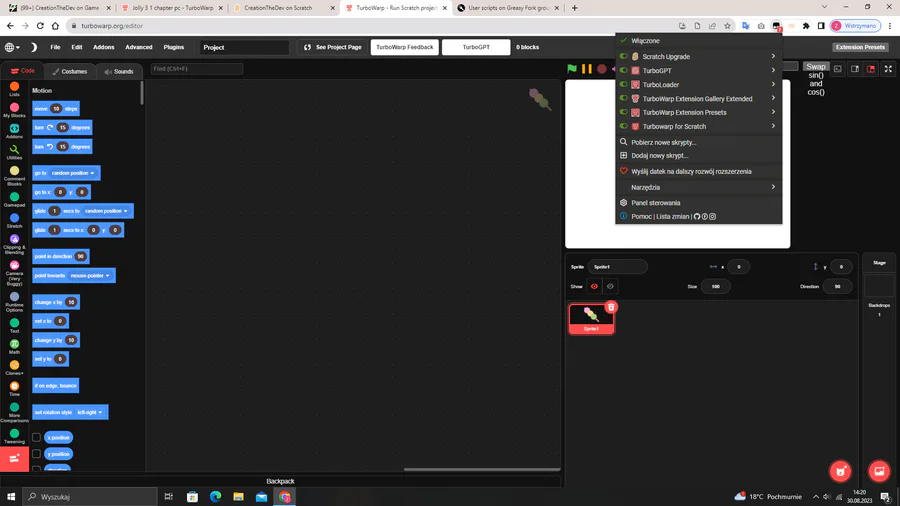Open Panel sterowania dashboard
The width and height of the screenshot is (900, 506).
699,203
